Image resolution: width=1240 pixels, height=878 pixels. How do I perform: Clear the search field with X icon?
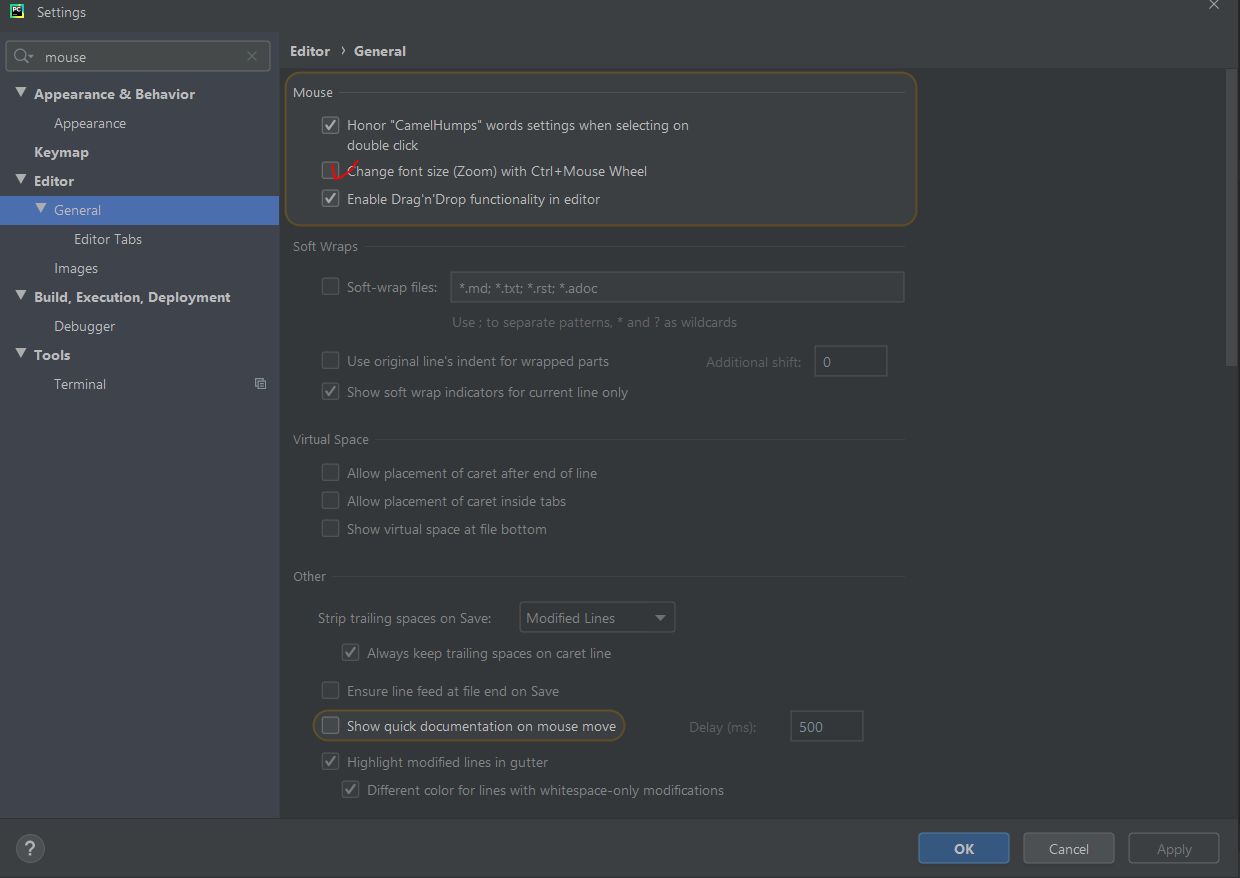click(x=252, y=57)
